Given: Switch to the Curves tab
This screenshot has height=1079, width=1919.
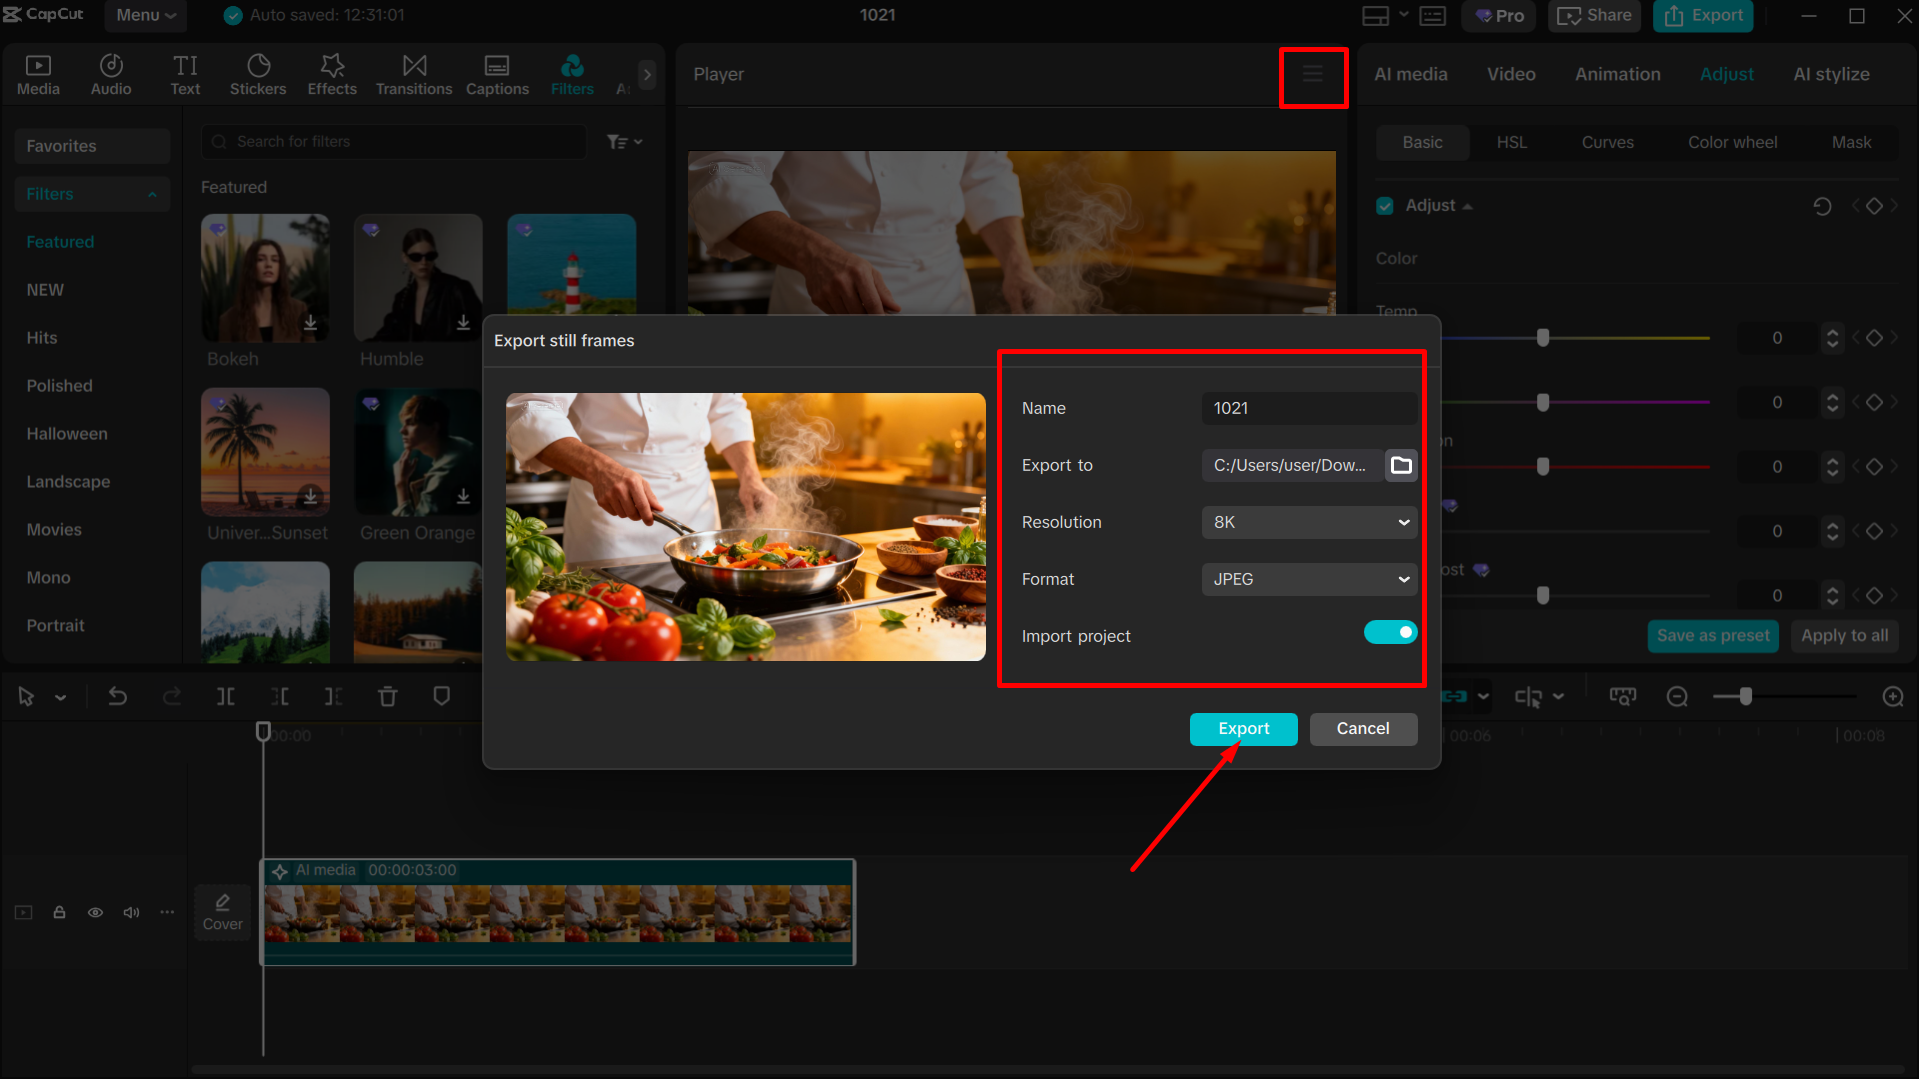Looking at the screenshot, I should click(x=1607, y=142).
